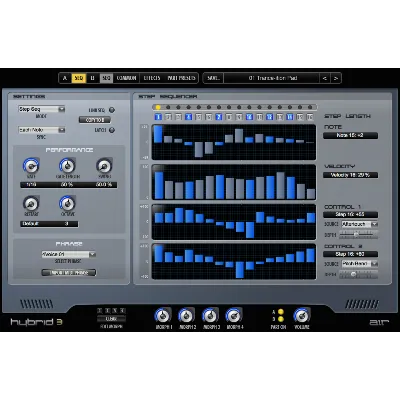Click the Control 1 step value readout

pyautogui.click(x=350, y=214)
